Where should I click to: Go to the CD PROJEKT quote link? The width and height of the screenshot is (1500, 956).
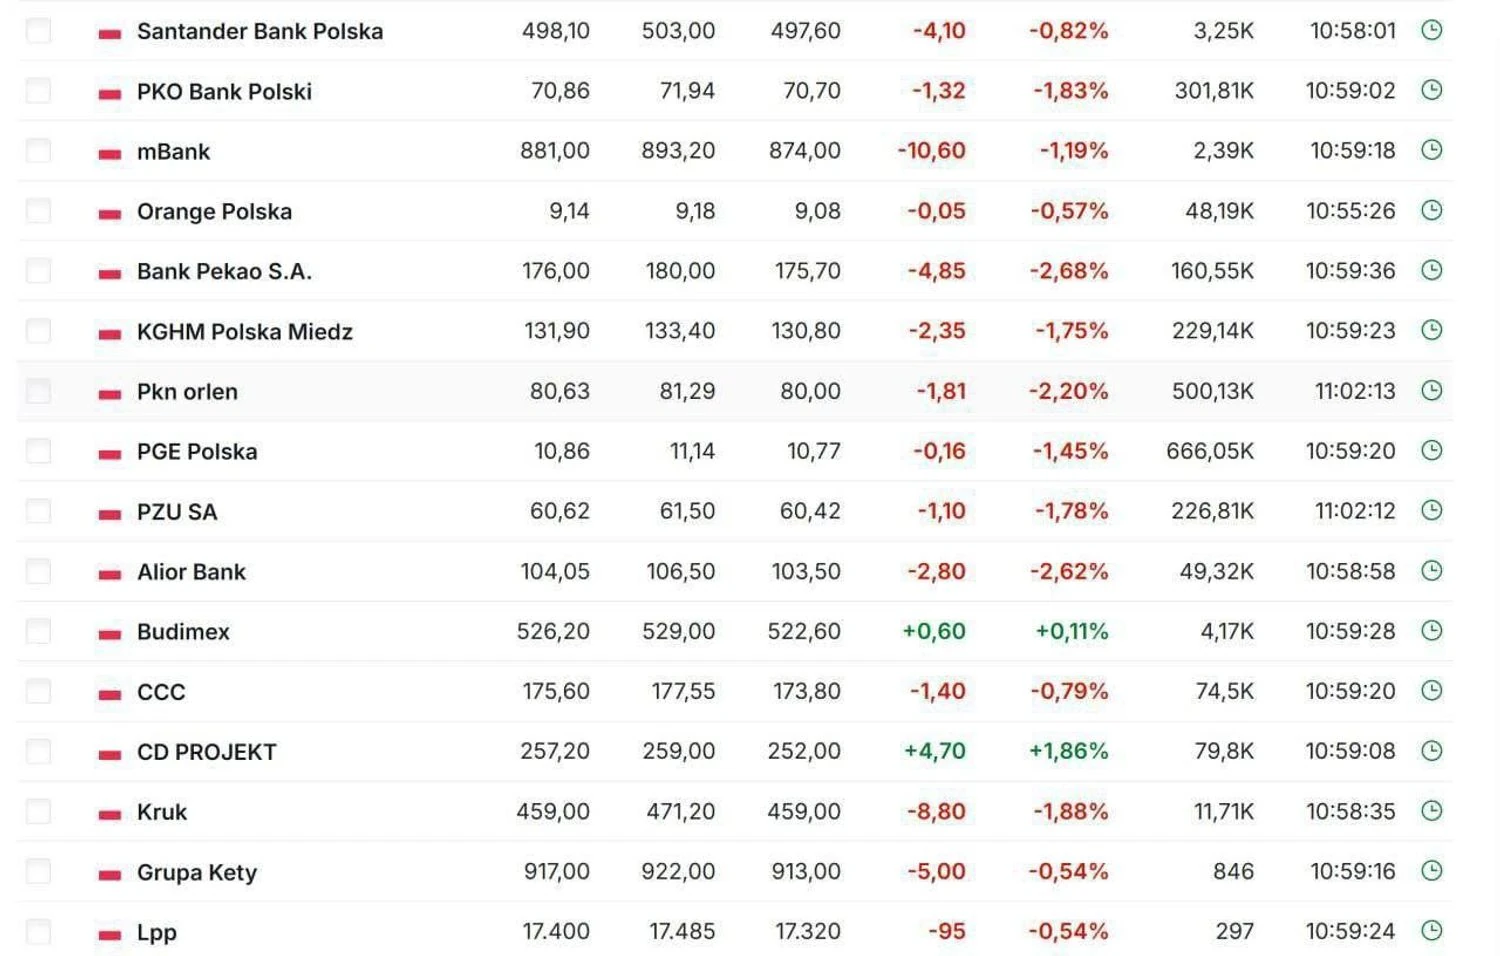click(x=206, y=752)
